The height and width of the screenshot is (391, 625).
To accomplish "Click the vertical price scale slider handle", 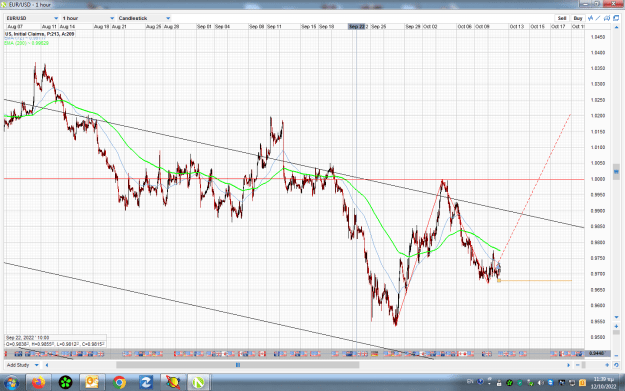I will pos(616,171).
